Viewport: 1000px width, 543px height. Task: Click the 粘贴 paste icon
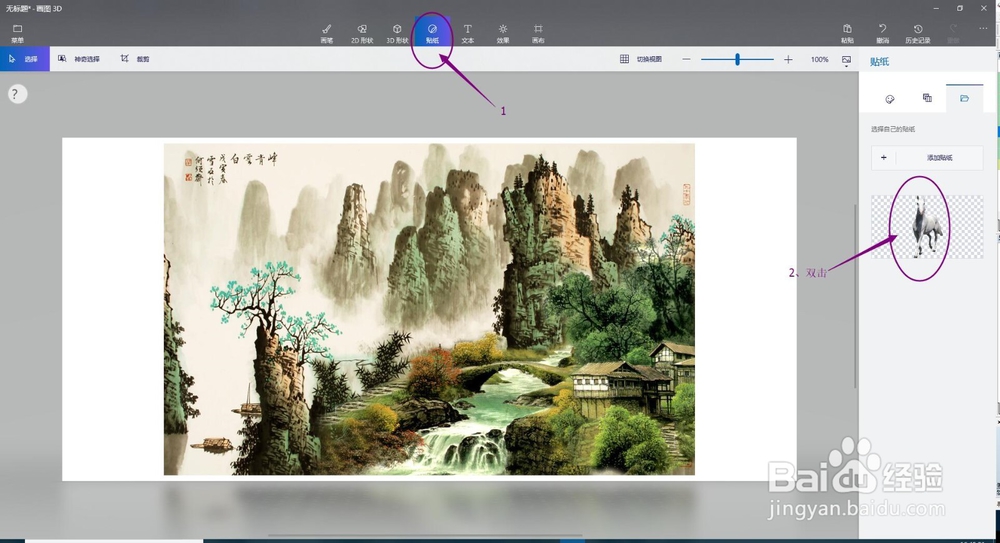coord(847,29)
